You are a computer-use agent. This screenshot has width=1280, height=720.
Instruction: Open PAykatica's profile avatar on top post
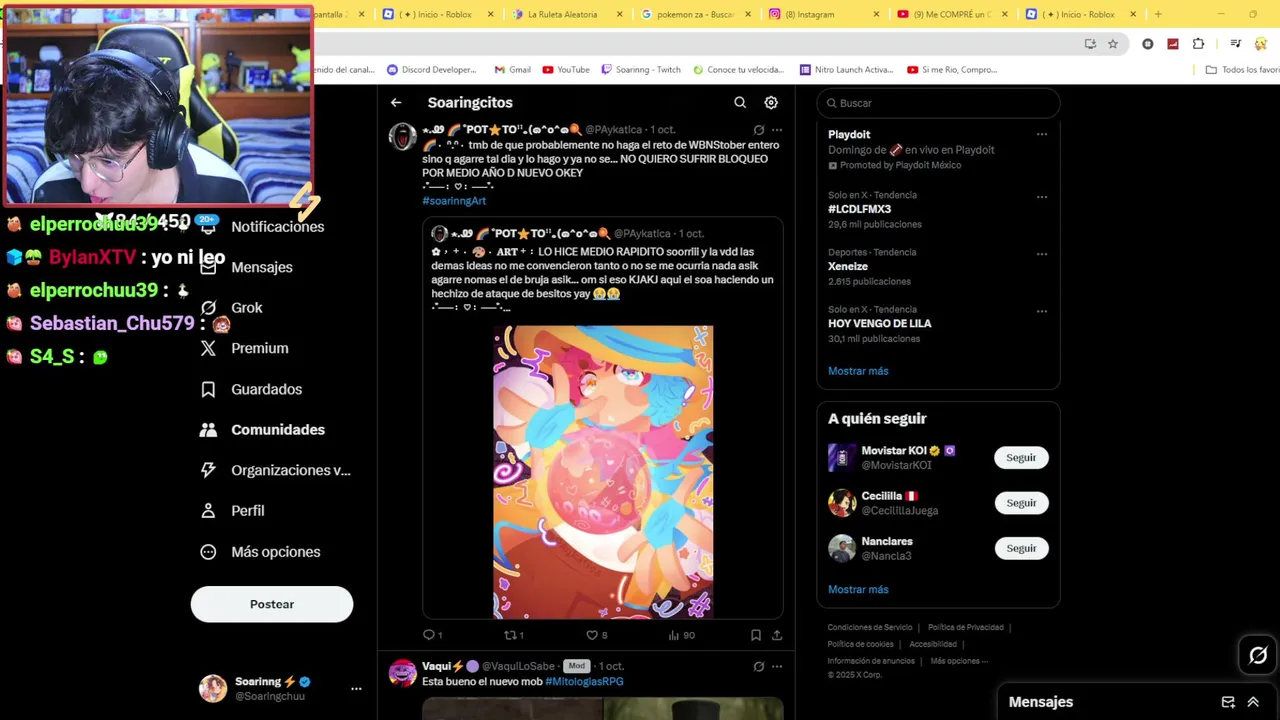coord(402,137)
